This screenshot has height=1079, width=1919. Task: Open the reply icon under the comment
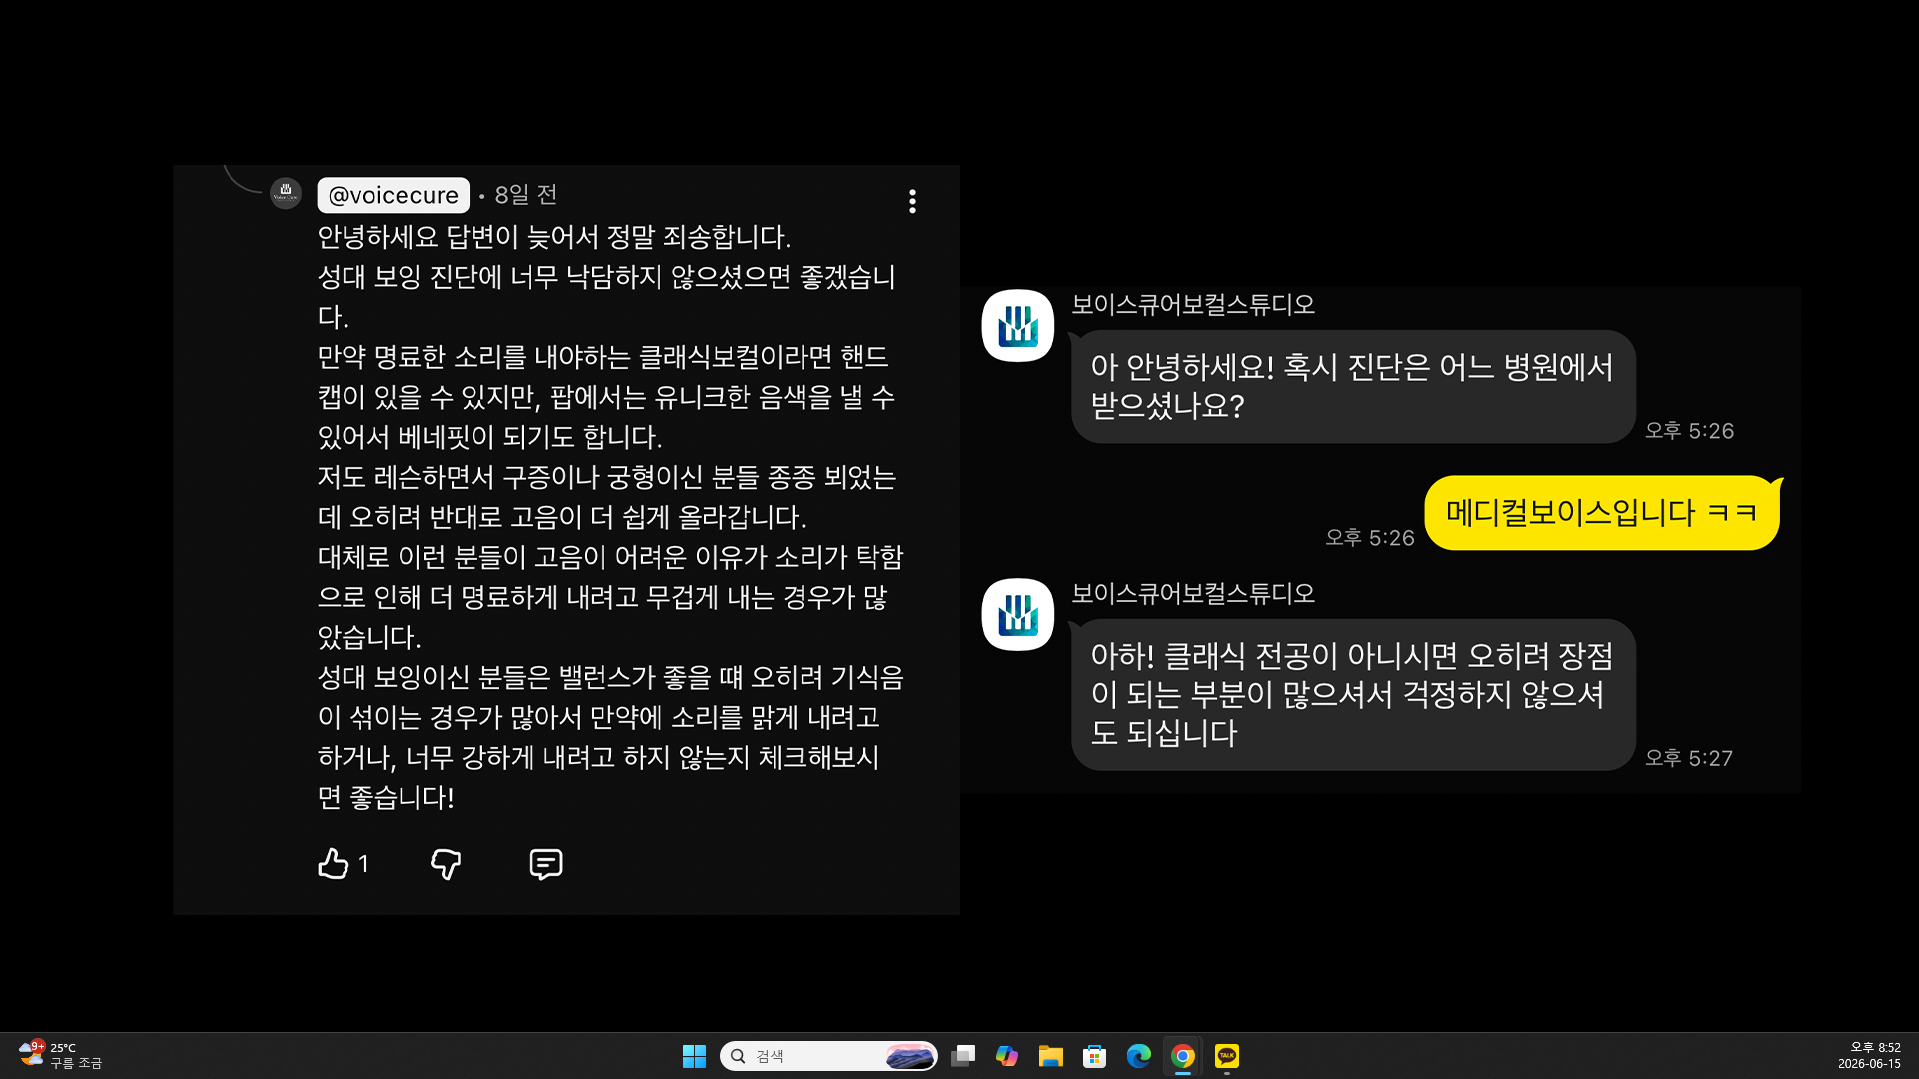click(x=545, y=864)
